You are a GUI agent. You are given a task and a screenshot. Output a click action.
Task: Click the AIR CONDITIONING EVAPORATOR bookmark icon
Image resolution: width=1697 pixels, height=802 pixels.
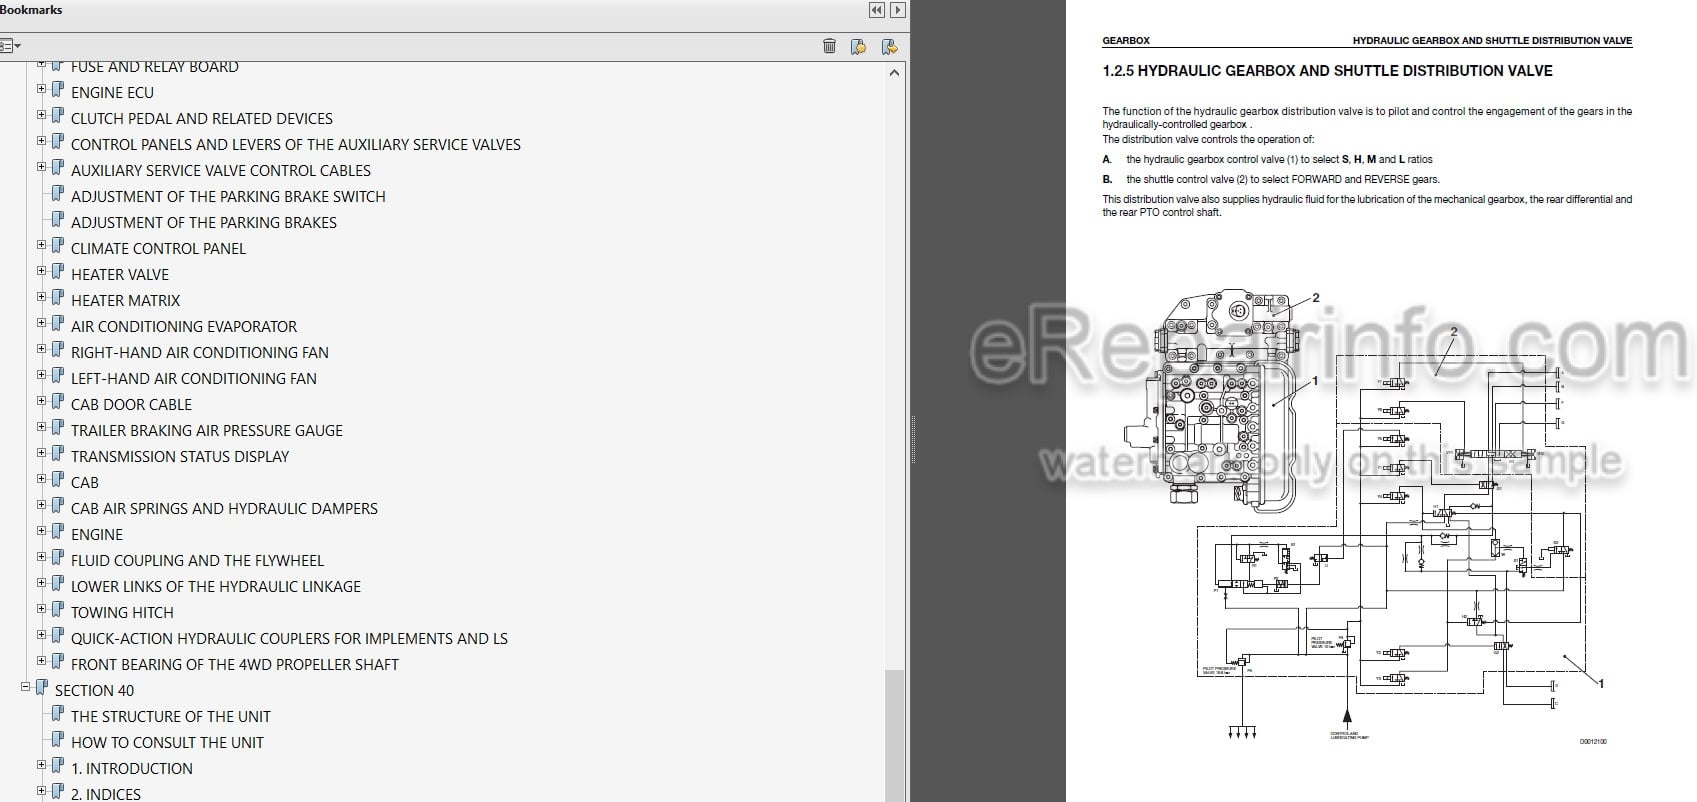pyautogui.click(x=58, y=324)
